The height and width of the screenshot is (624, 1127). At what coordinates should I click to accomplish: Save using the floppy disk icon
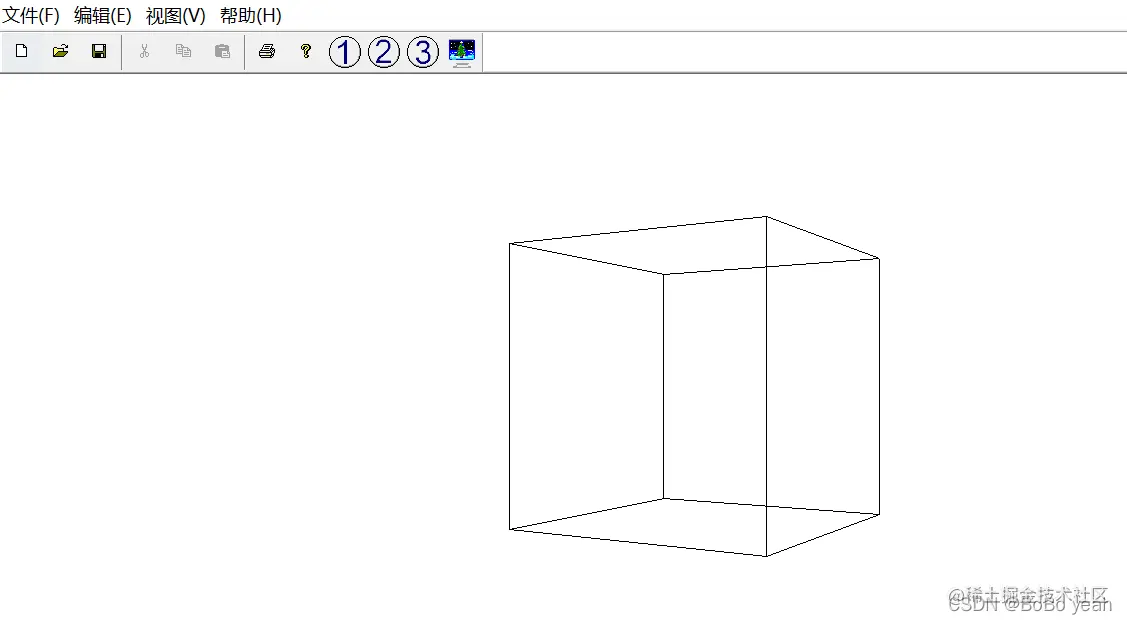click(x=99, y=51)
